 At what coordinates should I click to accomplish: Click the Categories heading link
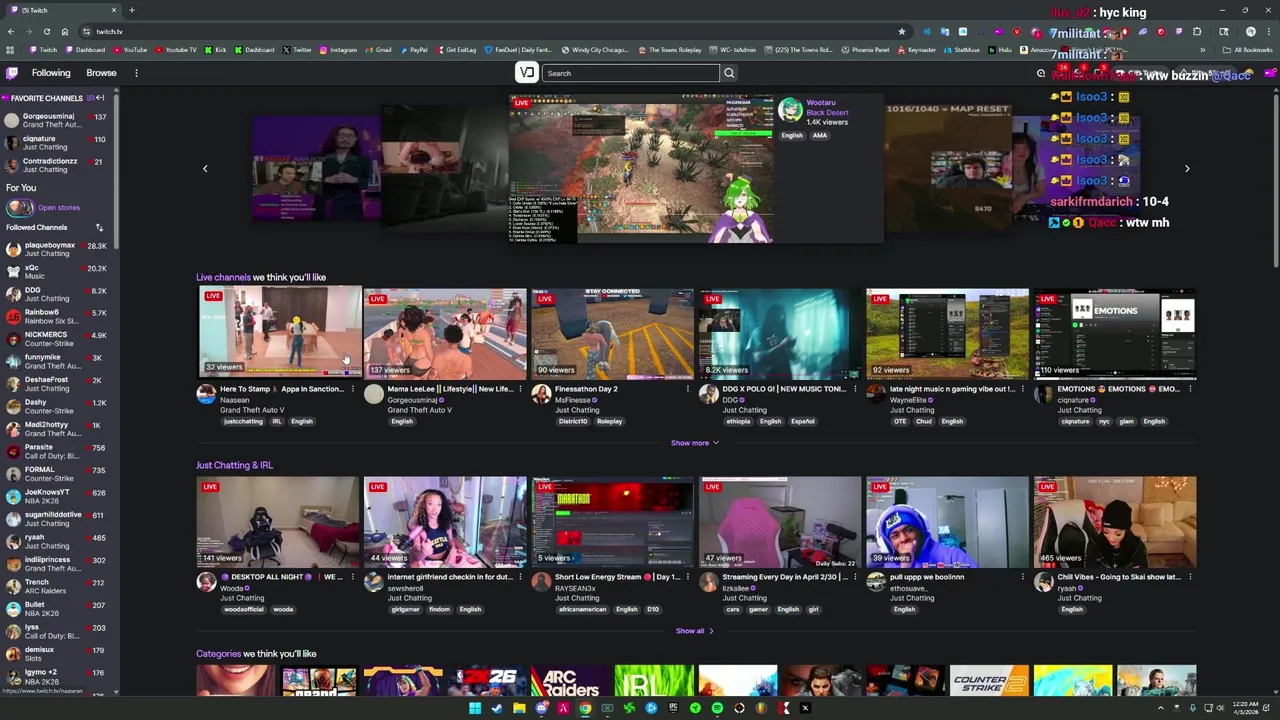[x=218, y=654]
